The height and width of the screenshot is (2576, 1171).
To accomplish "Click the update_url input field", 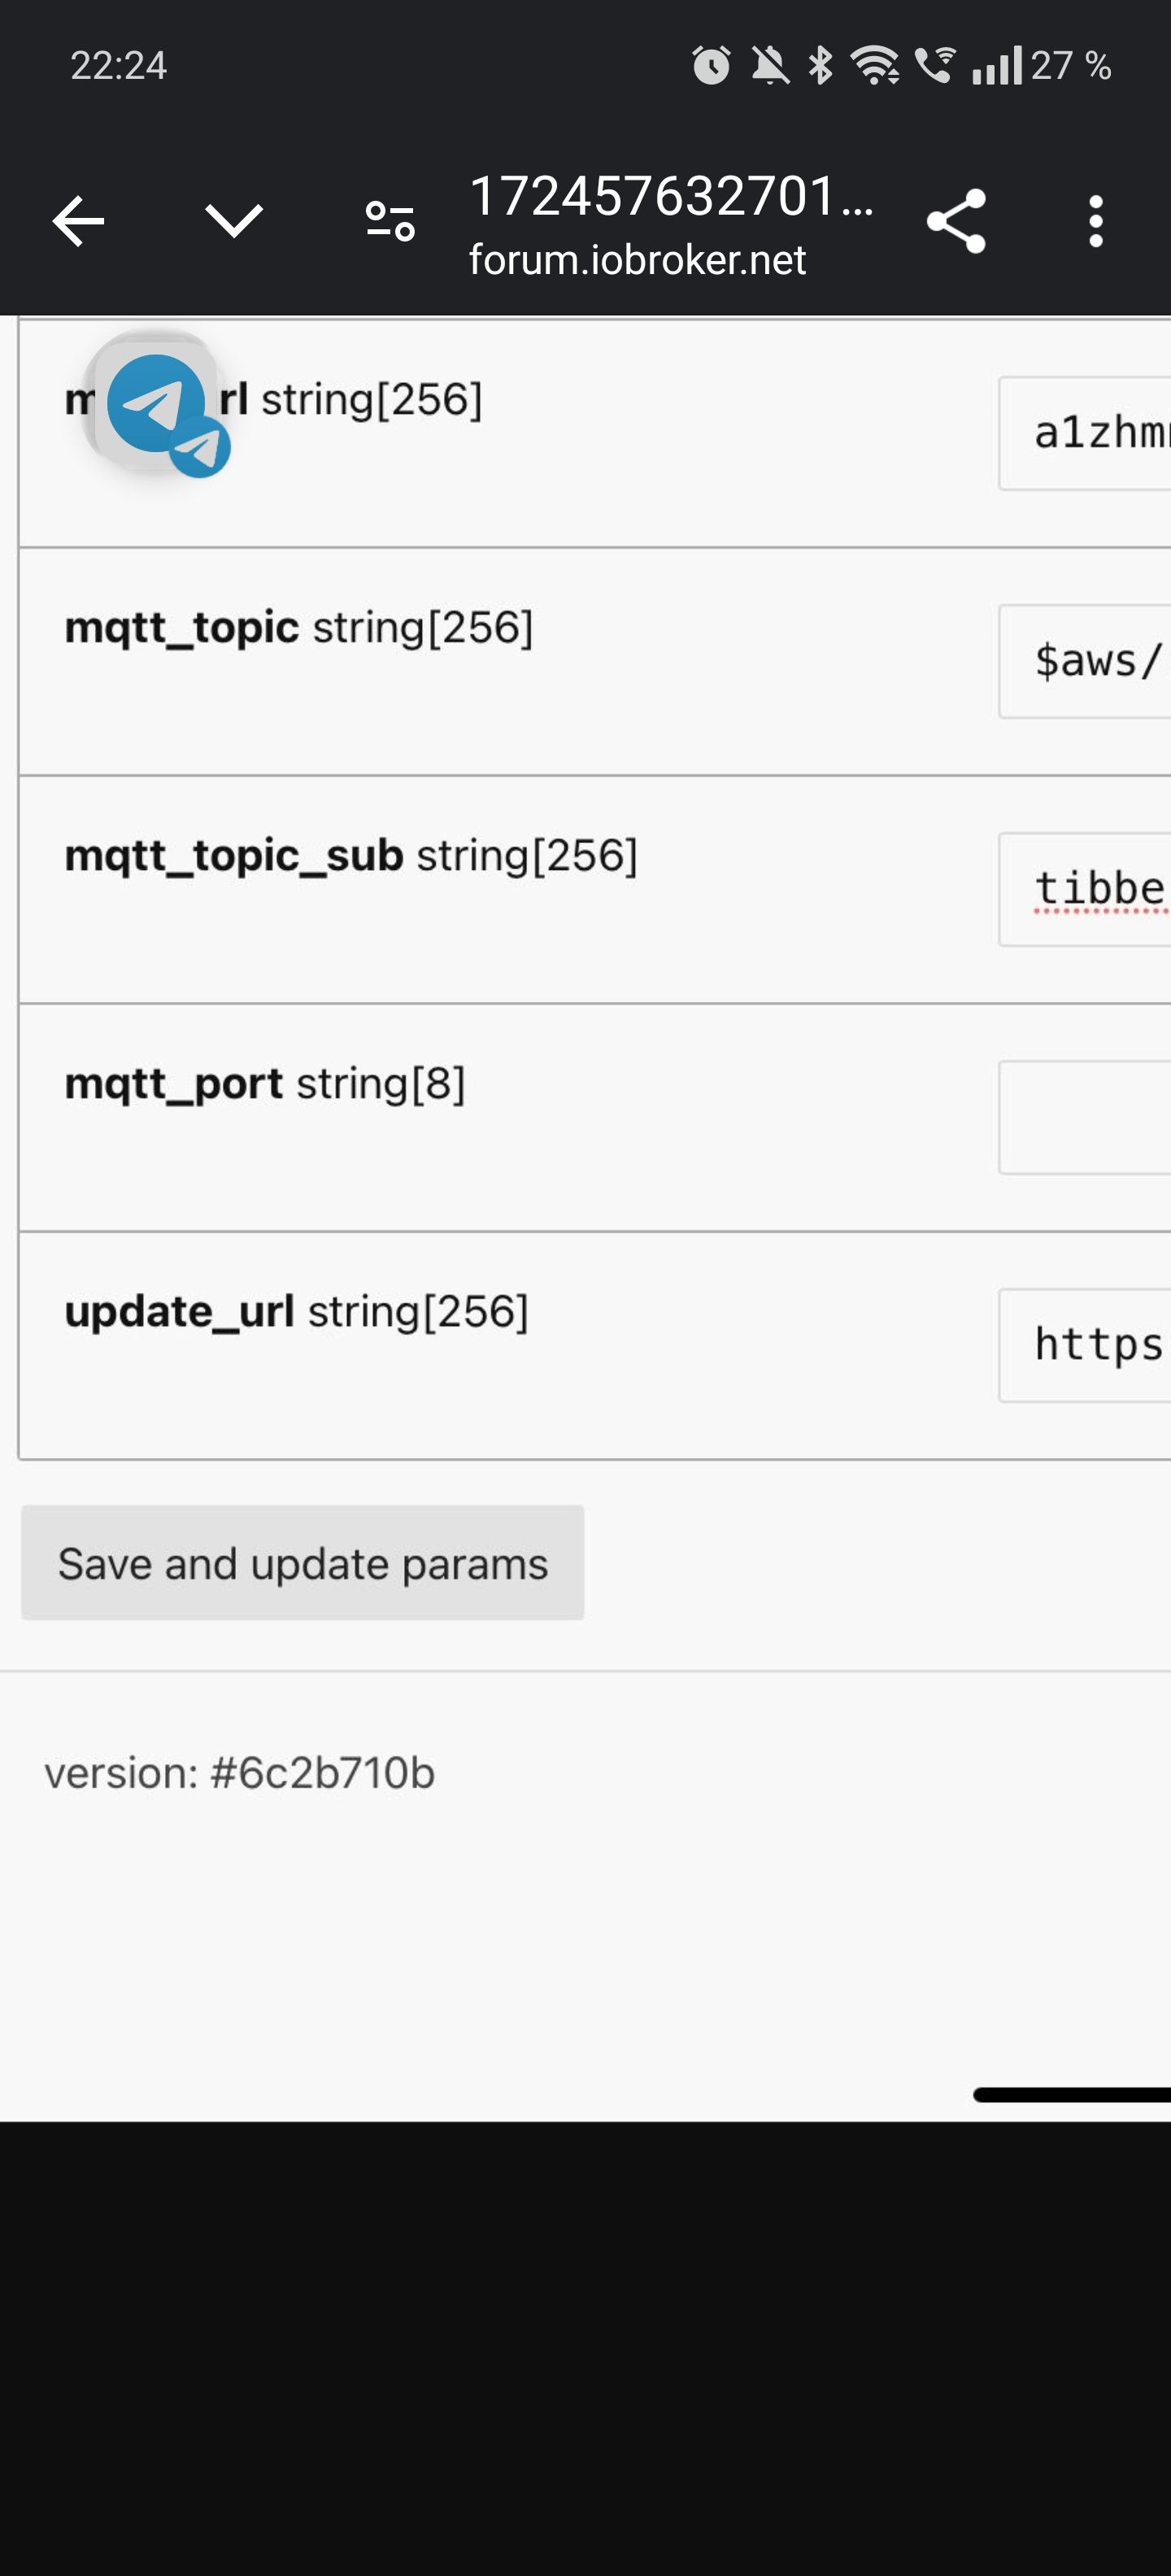I will point(1085,1345).
